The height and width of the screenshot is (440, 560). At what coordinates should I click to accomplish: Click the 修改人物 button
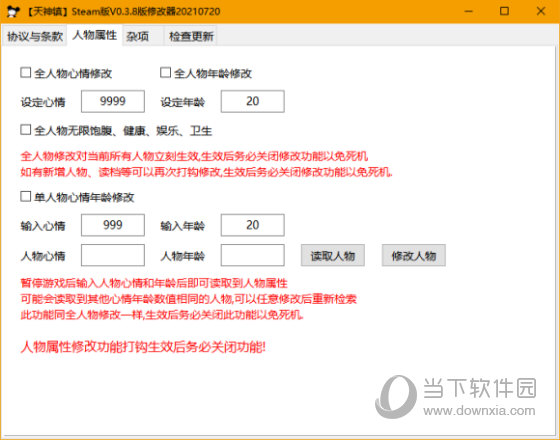click(x=414, y=255)
